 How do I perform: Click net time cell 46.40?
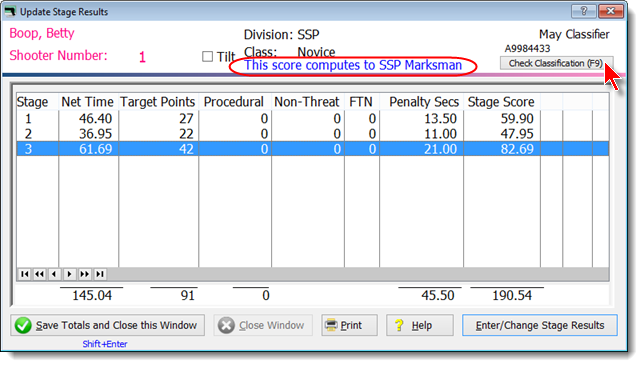pyautogui.click(x=96, y=119)
